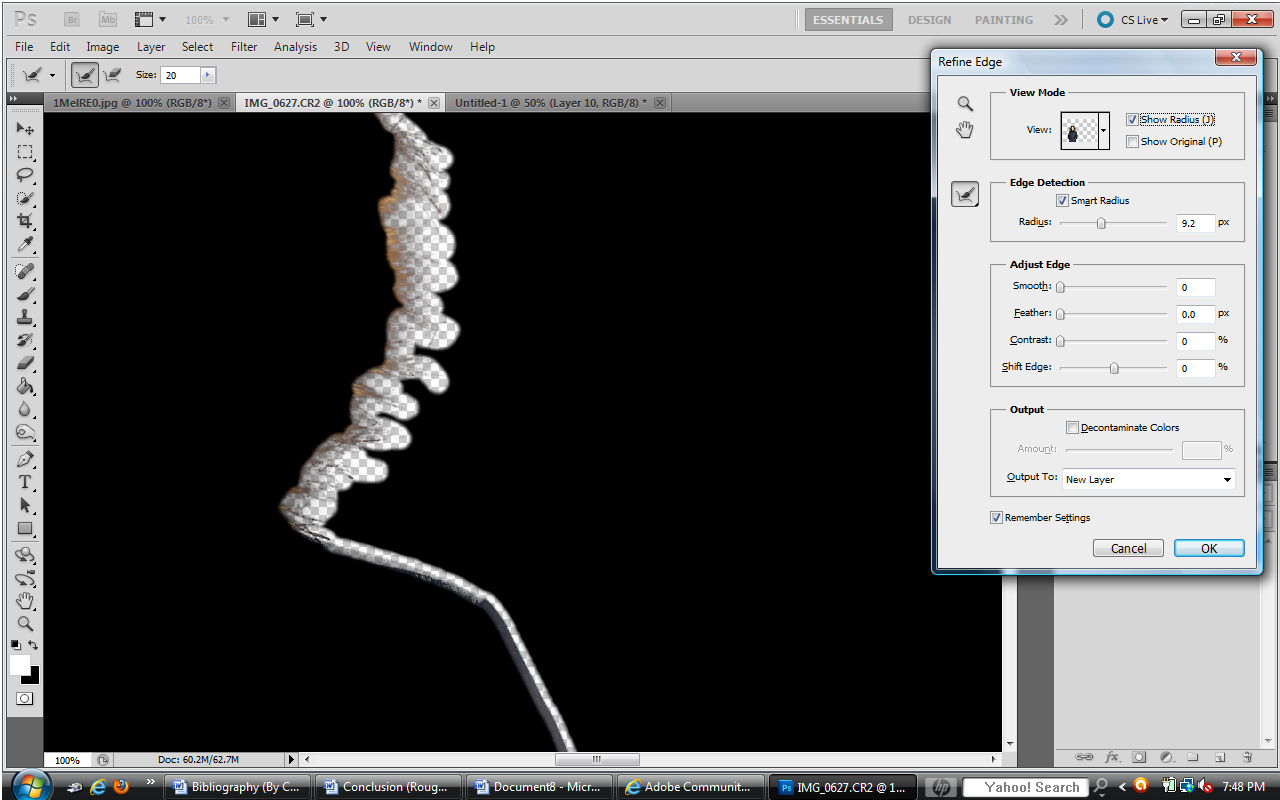Swap foreground and background colors
This screenshot has height=800, width=1280.
pos(34,645)
